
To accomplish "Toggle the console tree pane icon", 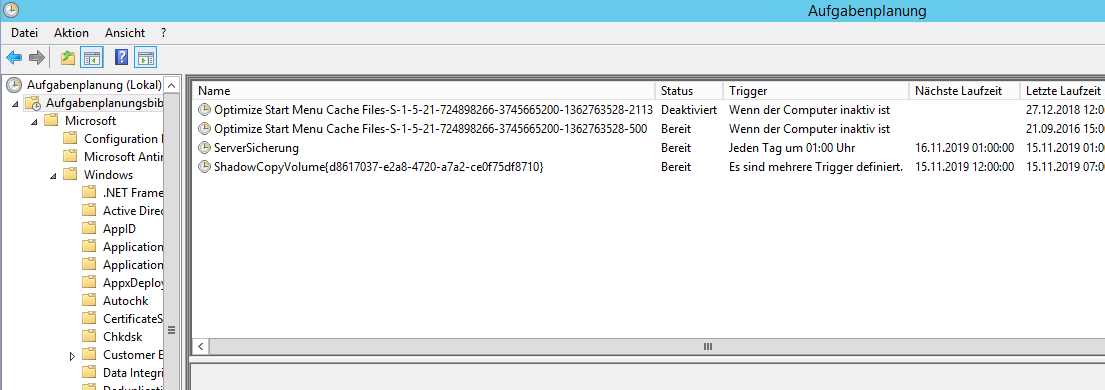I will (x=92, y=58).
